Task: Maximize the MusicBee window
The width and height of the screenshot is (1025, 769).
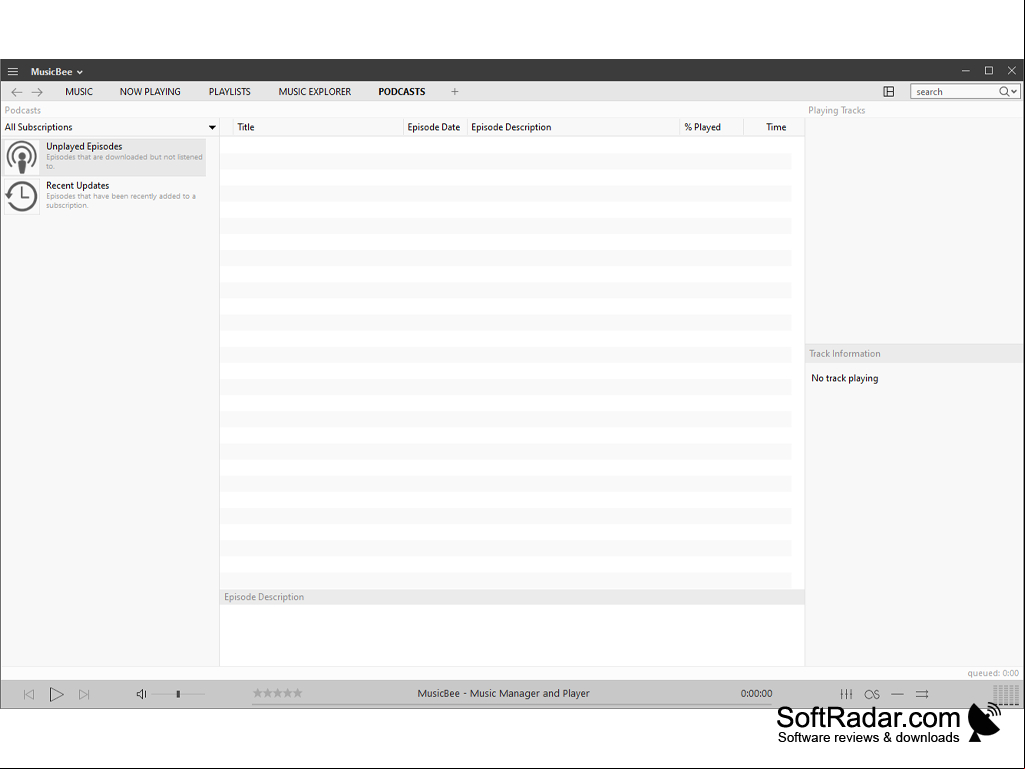Action: tap(988, 71)
